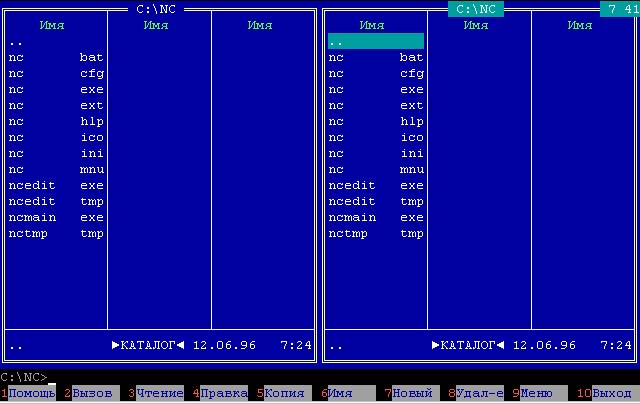Open the 9 Меню function key
The height and width of the screenshot is (404, 640).
(540, 393)
